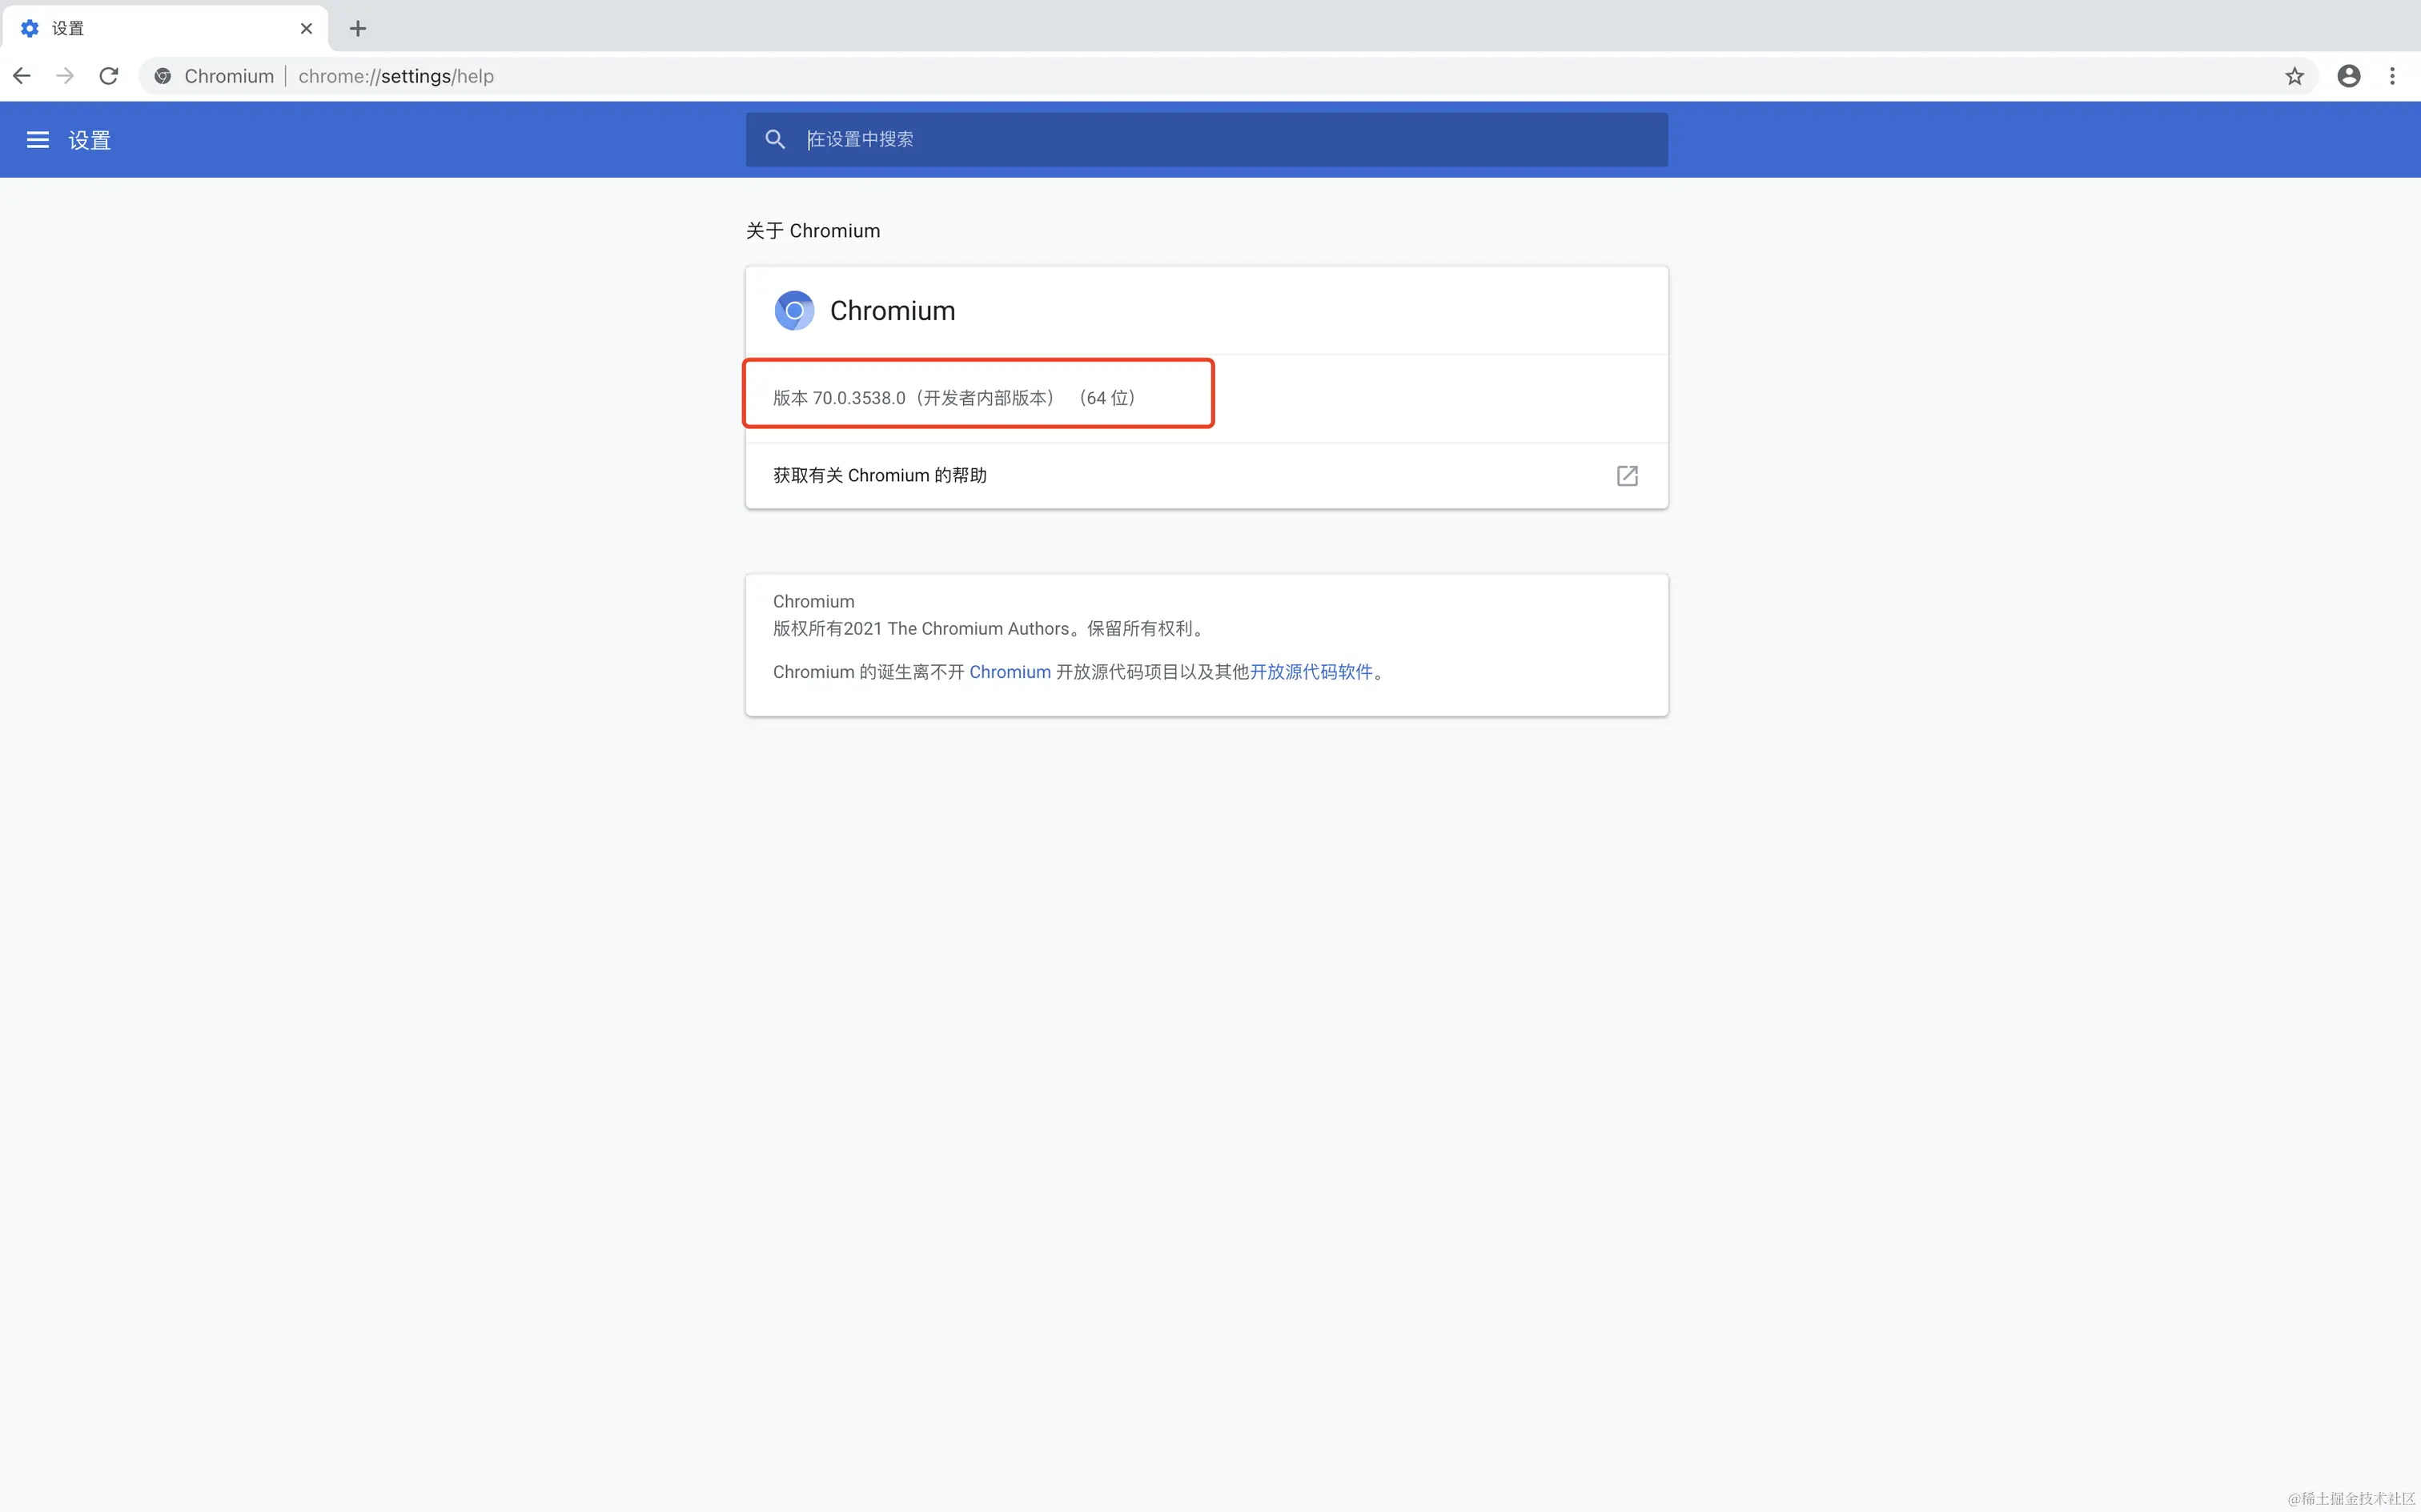Viewport: 2421px width, 1512px height.
Task: Click the Chromium logo in about card
Action: tap(794, 311)
